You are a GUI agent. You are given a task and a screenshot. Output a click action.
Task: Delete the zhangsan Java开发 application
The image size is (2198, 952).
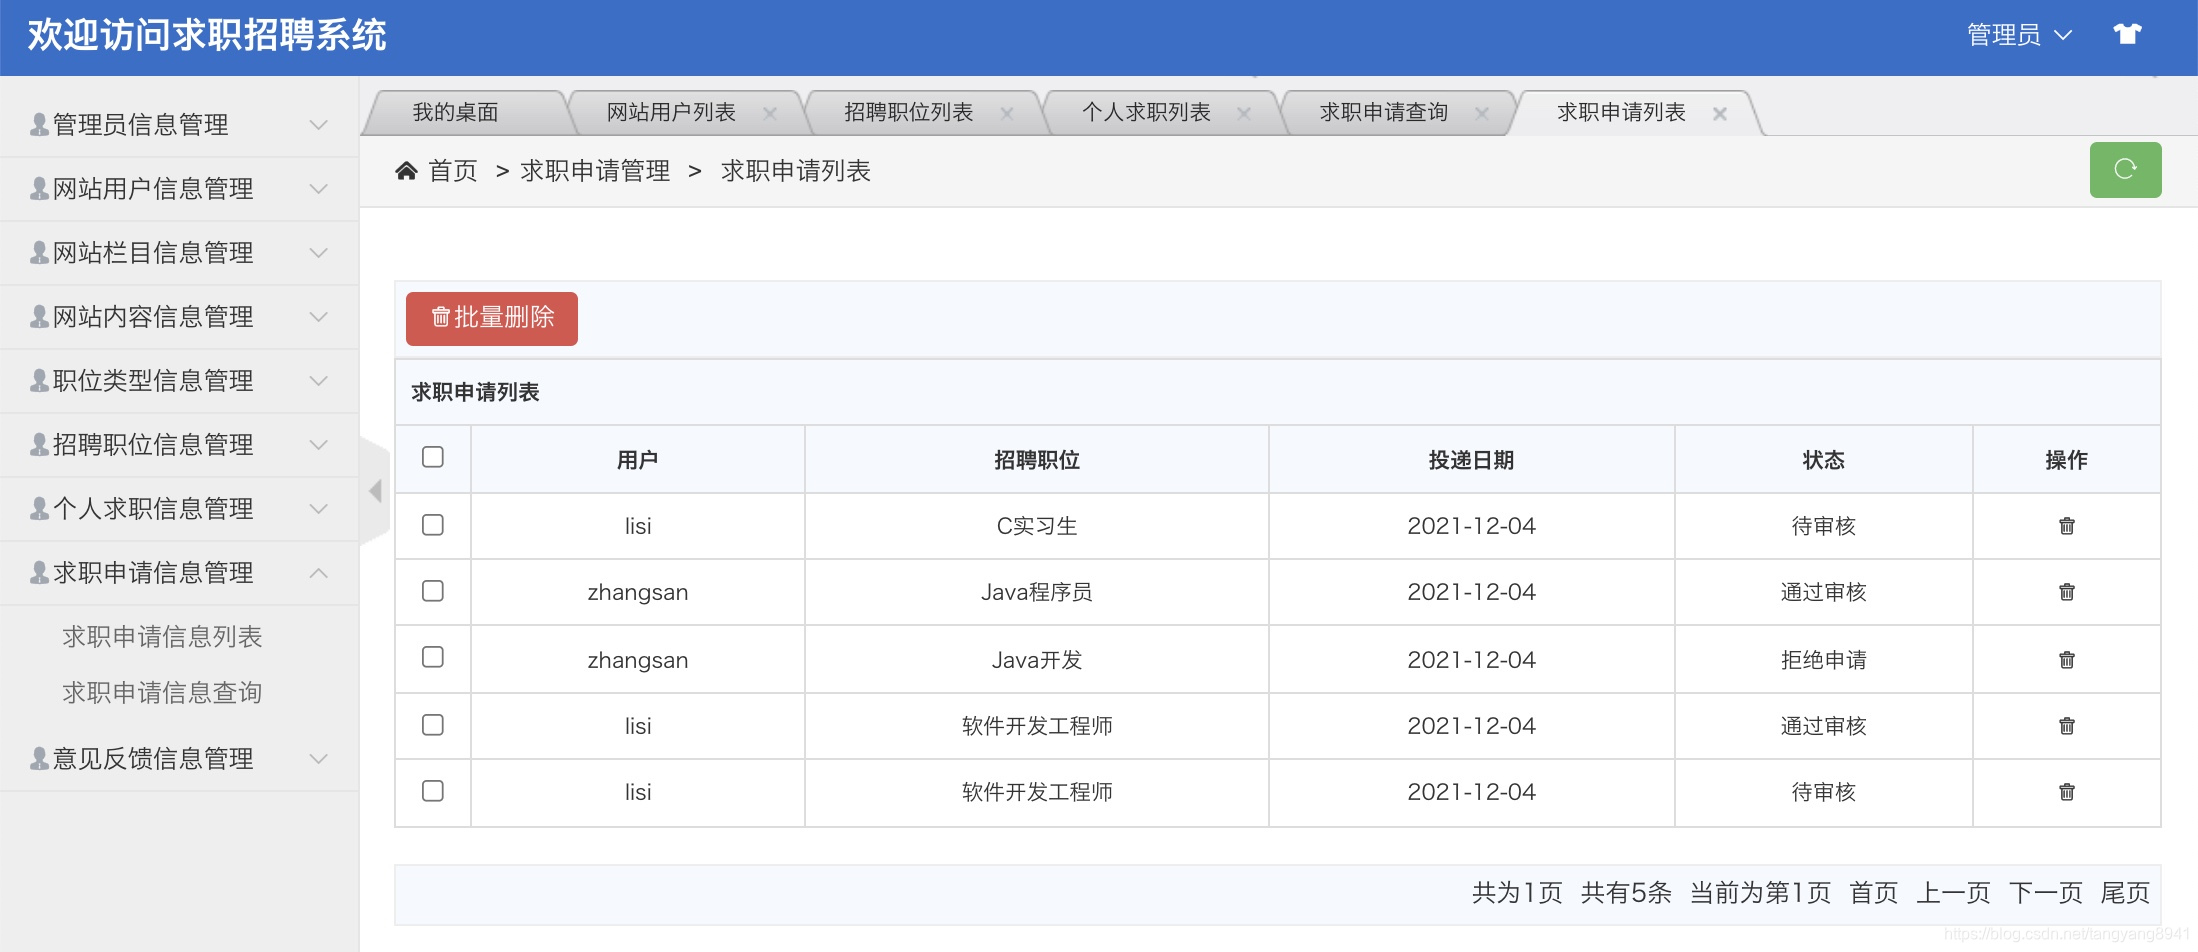2067,660
